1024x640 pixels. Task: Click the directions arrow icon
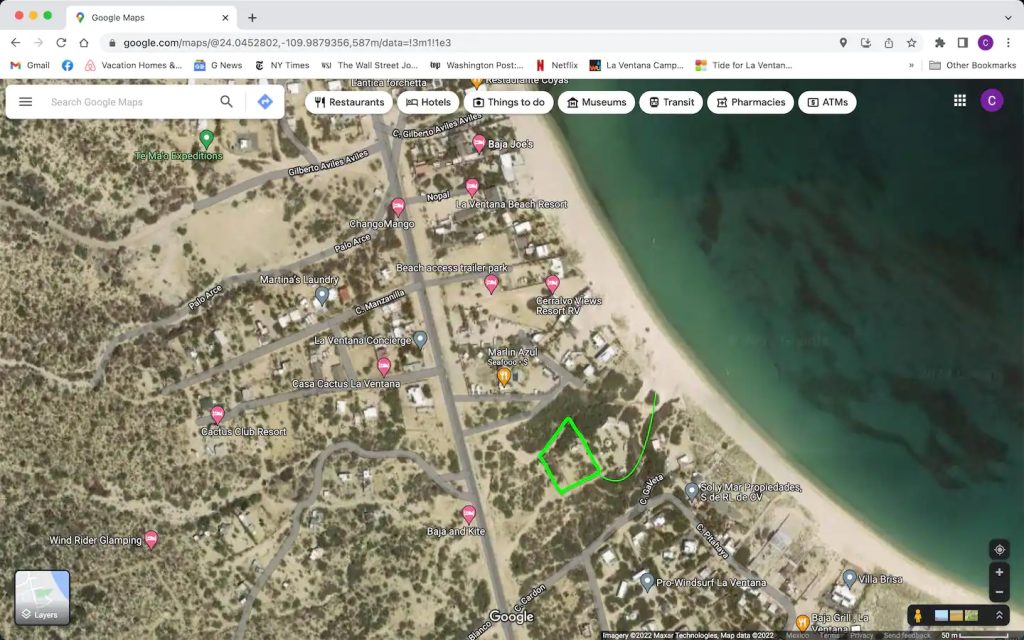[265, 102]
